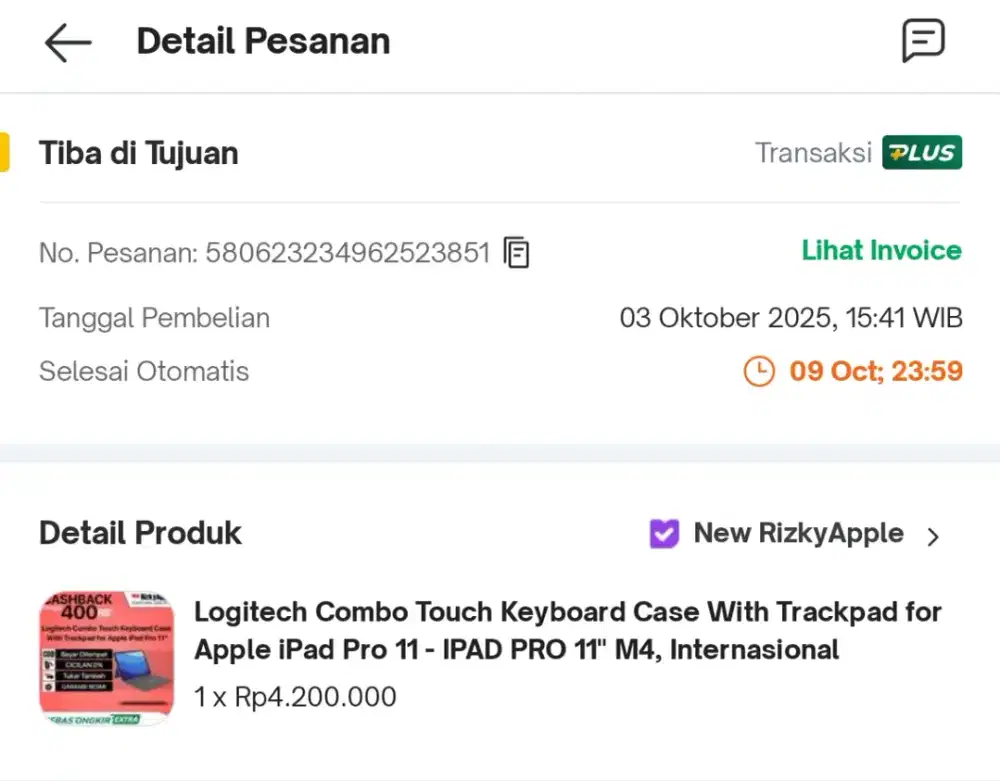Tap the purple store badge icon
The image size is (1000, 781).
664,534
